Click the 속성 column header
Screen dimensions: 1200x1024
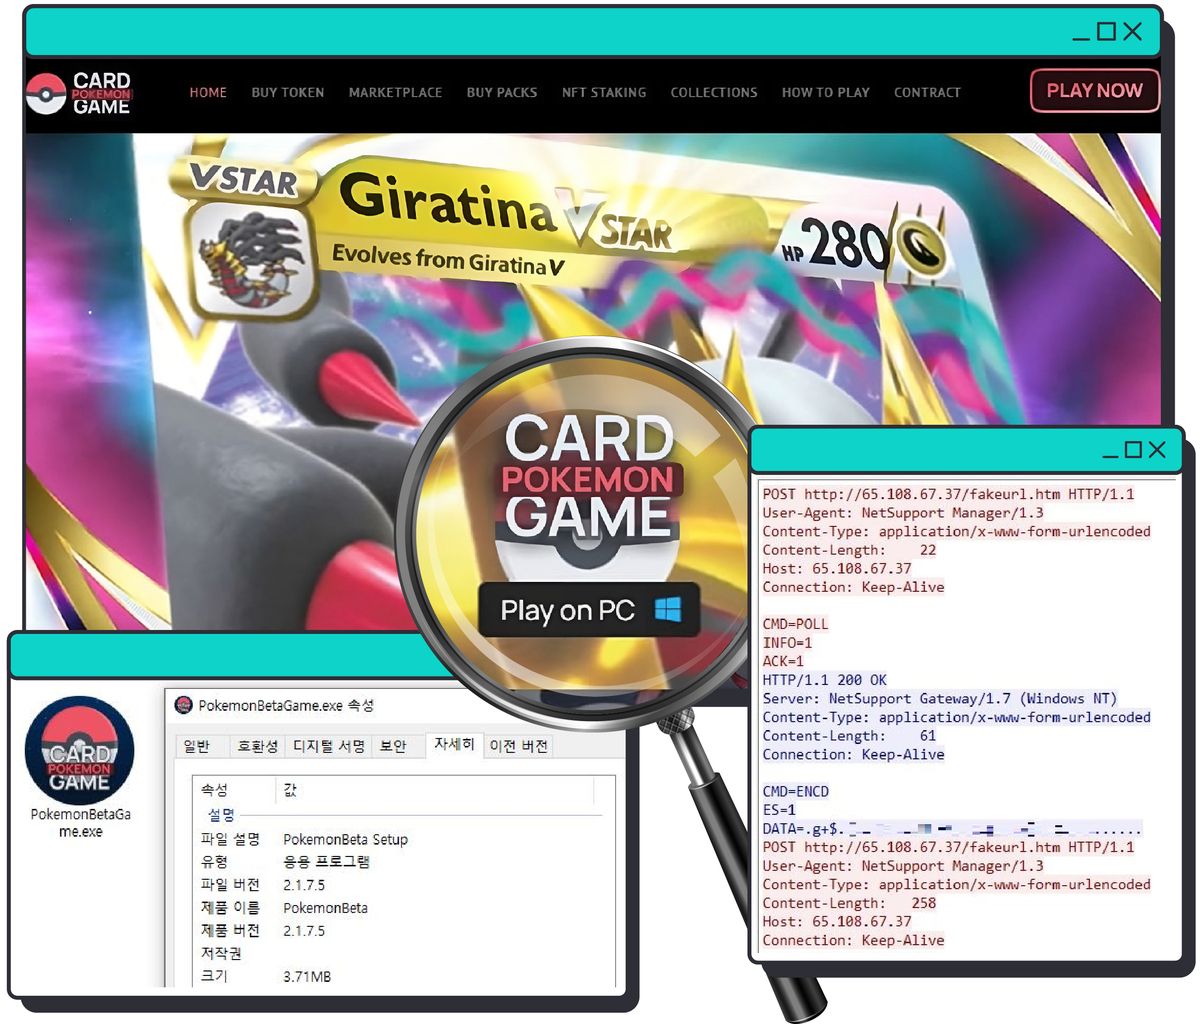pos(214,790)
